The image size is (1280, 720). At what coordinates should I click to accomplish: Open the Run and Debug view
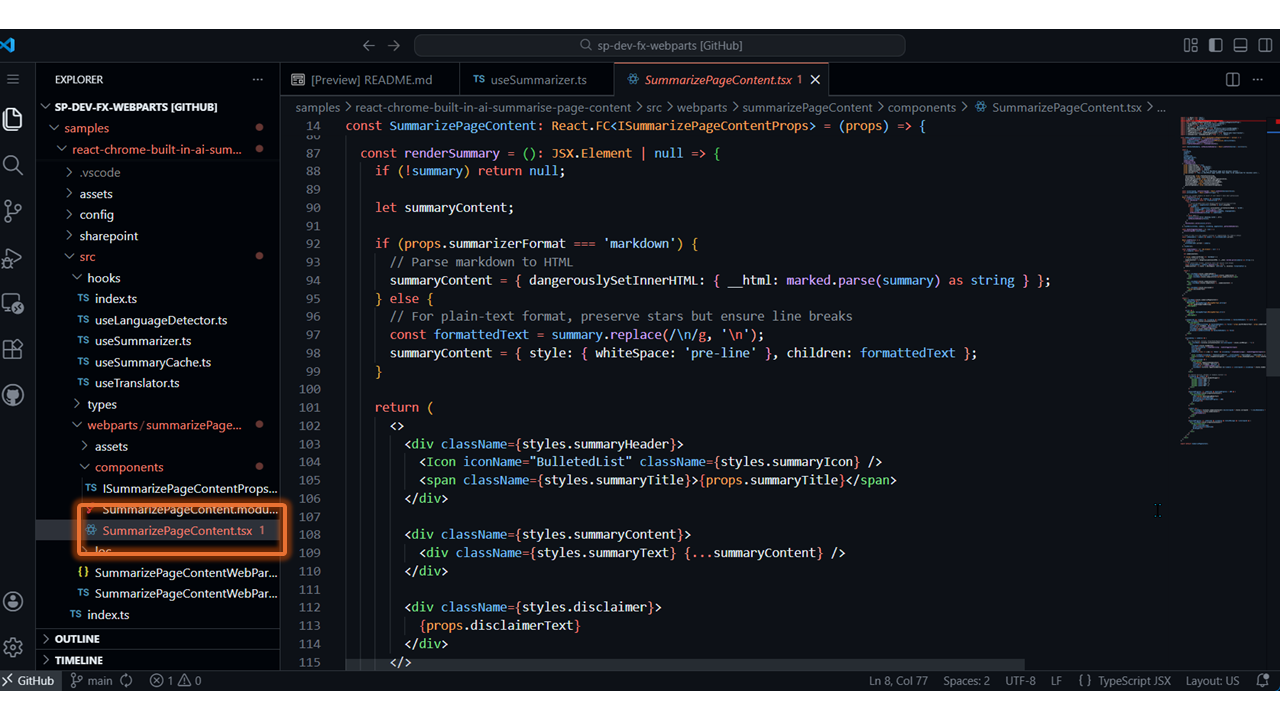pyautogui.click(x=13, y=258)
